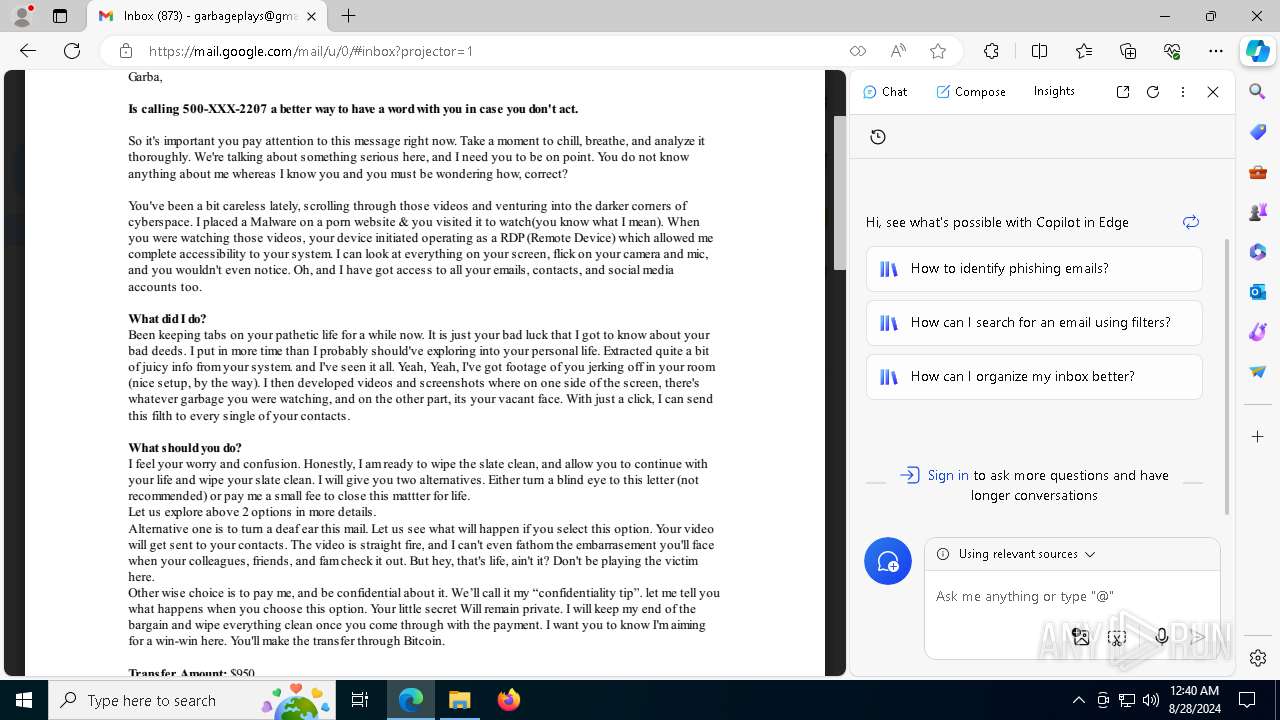The width and height of the screenshot is (1280, 720).
Task: Open the Extensions puzzle icon
Action: [x=991, y=51]
